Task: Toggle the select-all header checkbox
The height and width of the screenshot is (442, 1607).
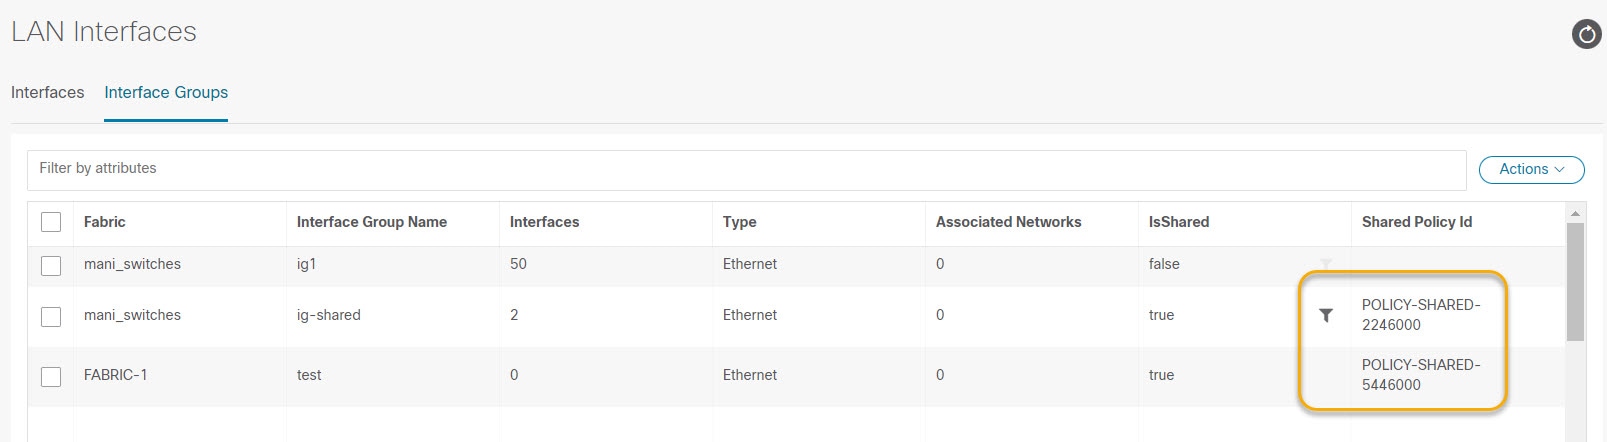Action: (x=51, y=222)
